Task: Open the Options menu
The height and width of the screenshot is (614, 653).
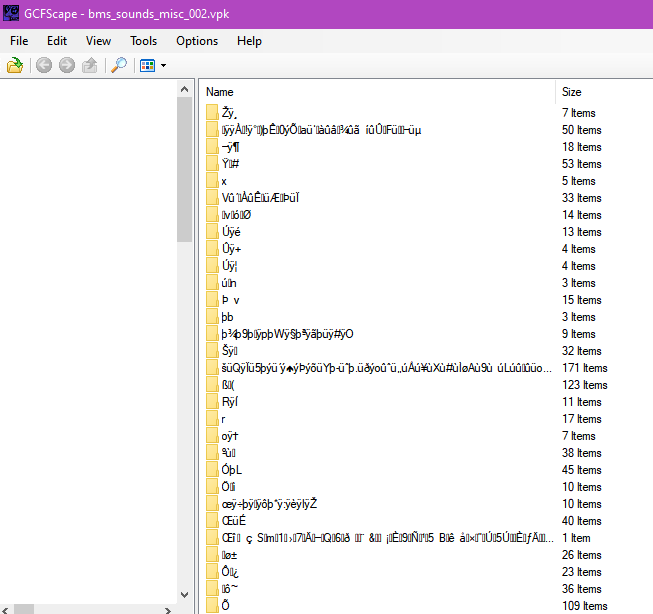Action: (197, 41)
